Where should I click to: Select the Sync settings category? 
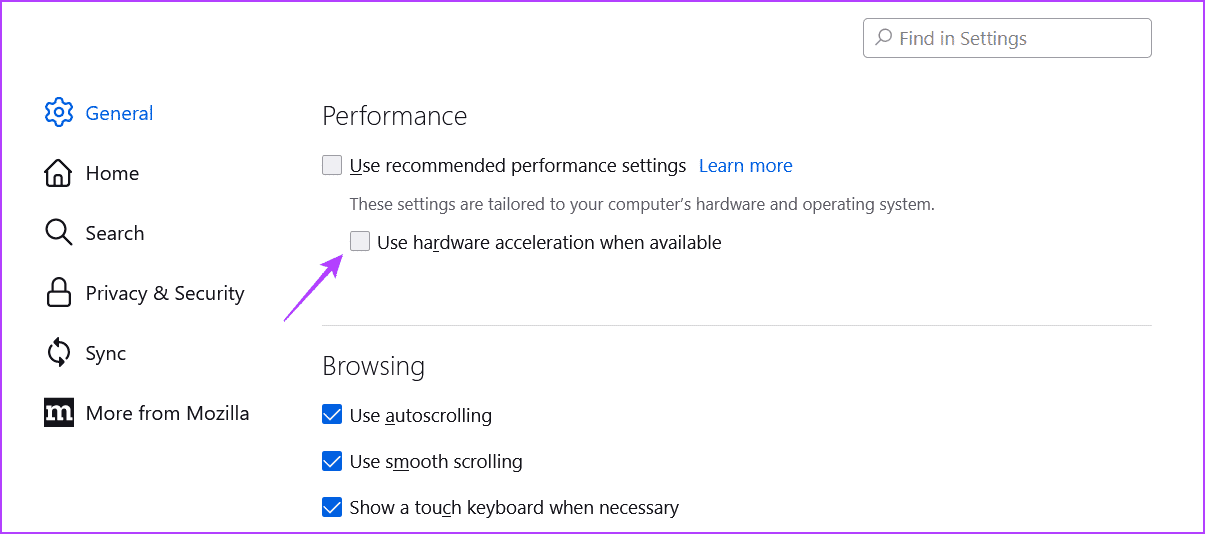pos(106,353)
